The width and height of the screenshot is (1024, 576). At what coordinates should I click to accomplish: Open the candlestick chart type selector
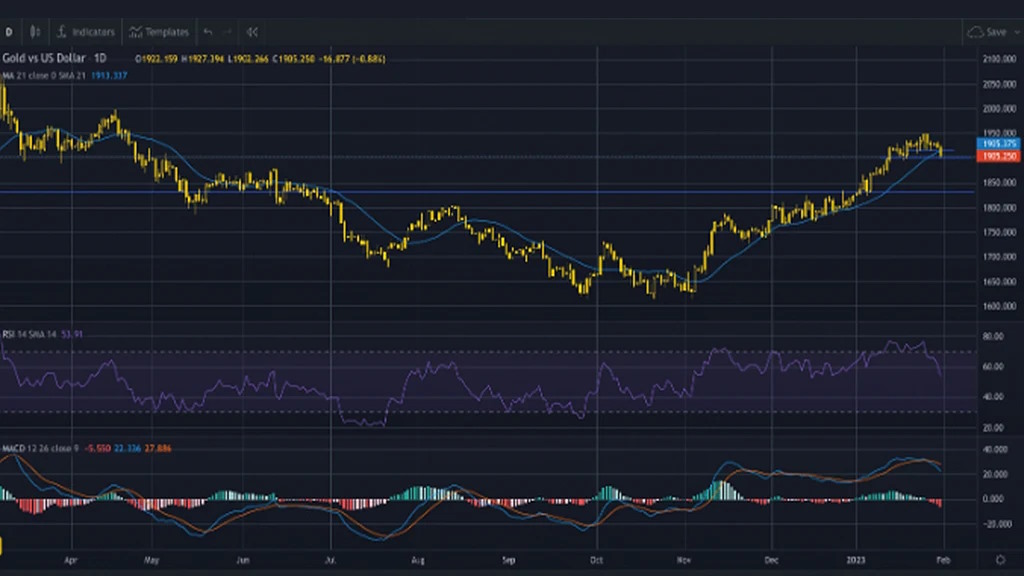pos(35,32)
